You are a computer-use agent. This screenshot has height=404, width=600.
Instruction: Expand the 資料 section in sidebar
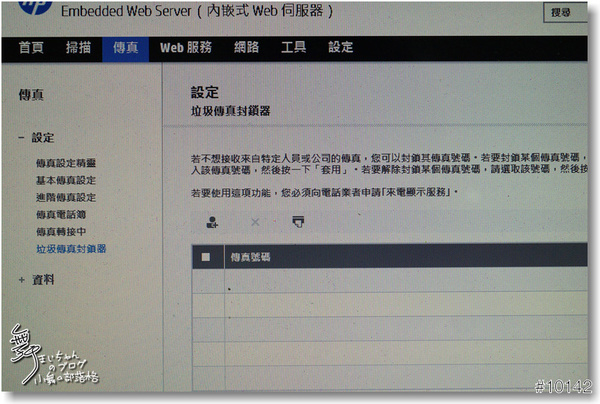point(22,280)
